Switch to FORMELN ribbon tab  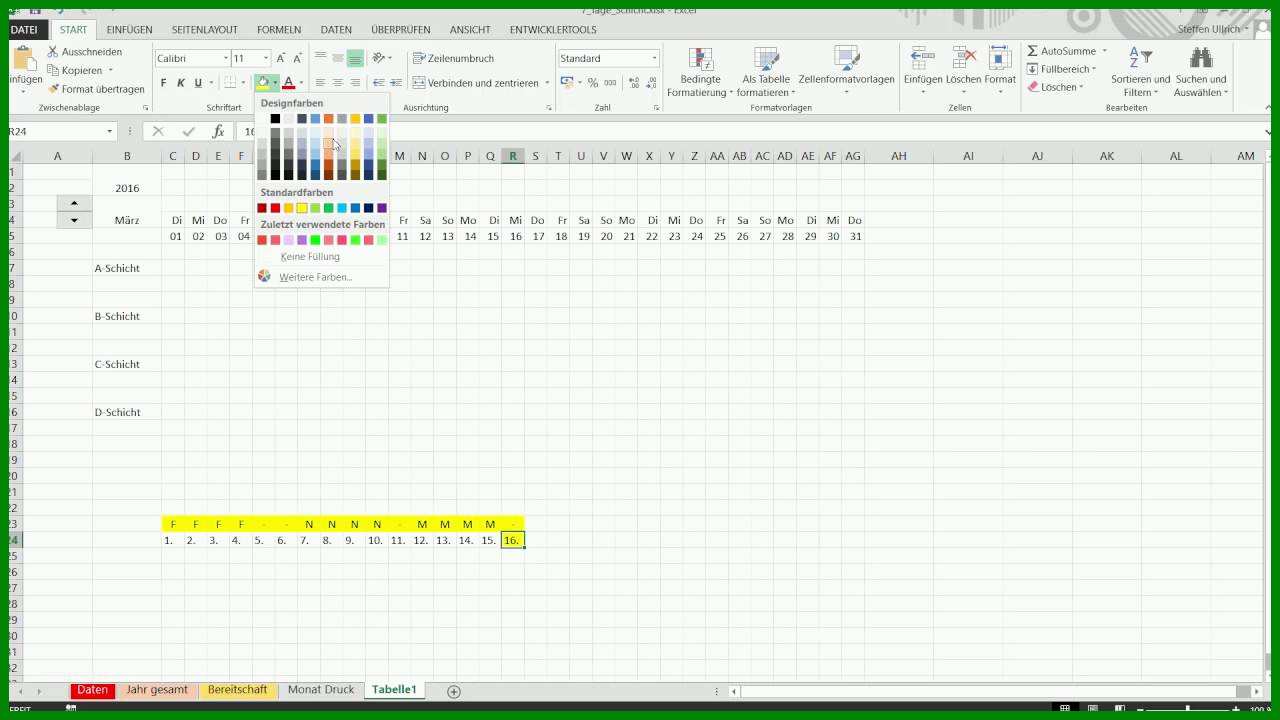(x=279, y=30)
